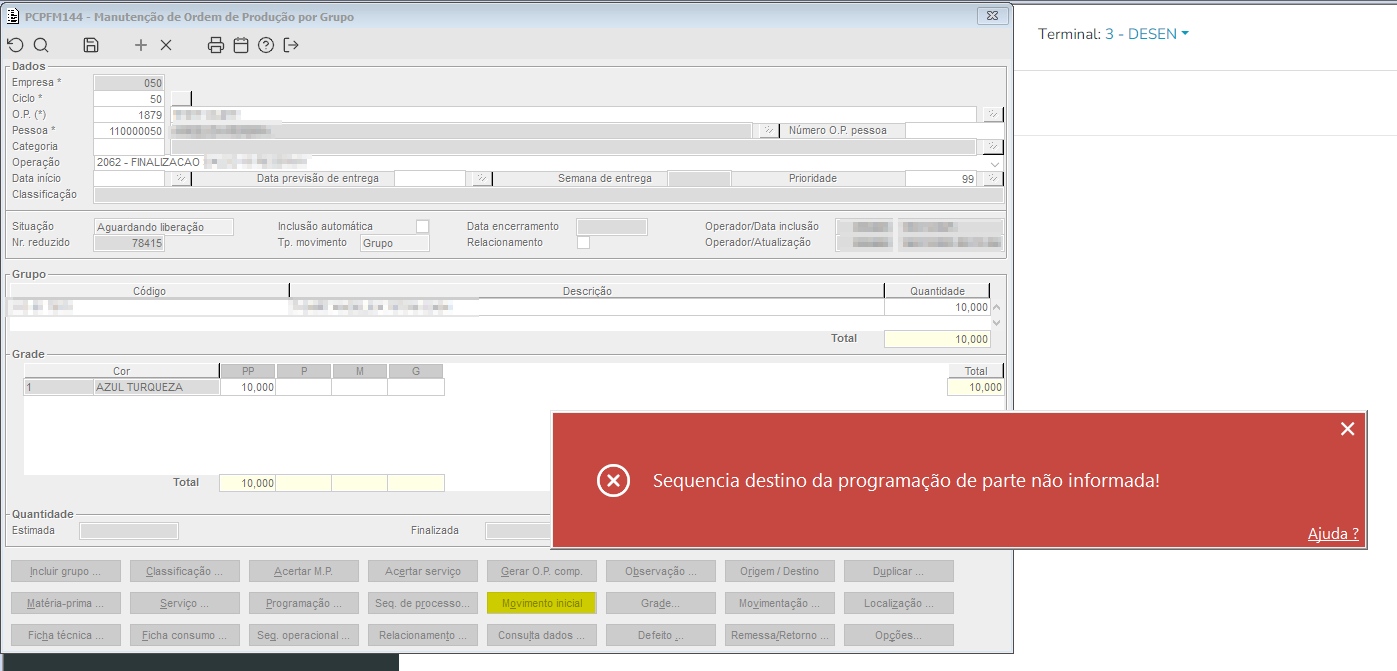The width and height of the screenshot is (1397, 671).
Task: Click the Acertar M.P. button
Action: click(304, 571)
